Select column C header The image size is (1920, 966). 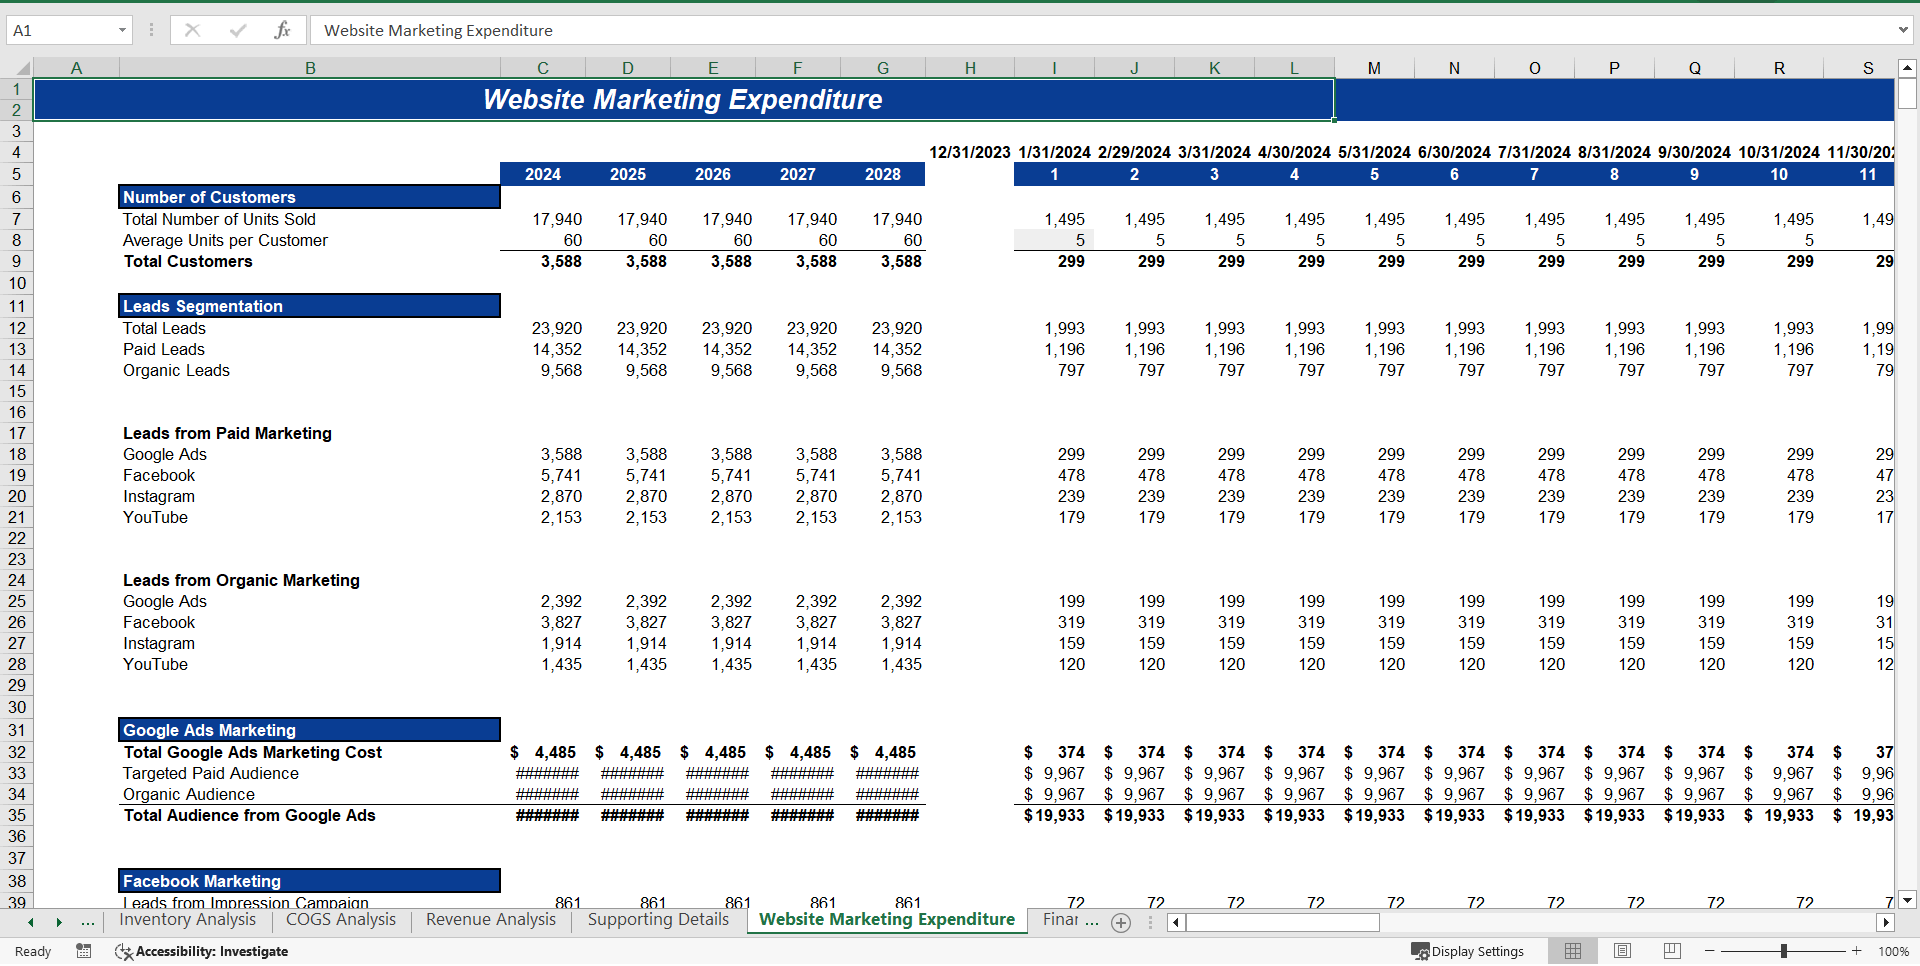[543, 68]
